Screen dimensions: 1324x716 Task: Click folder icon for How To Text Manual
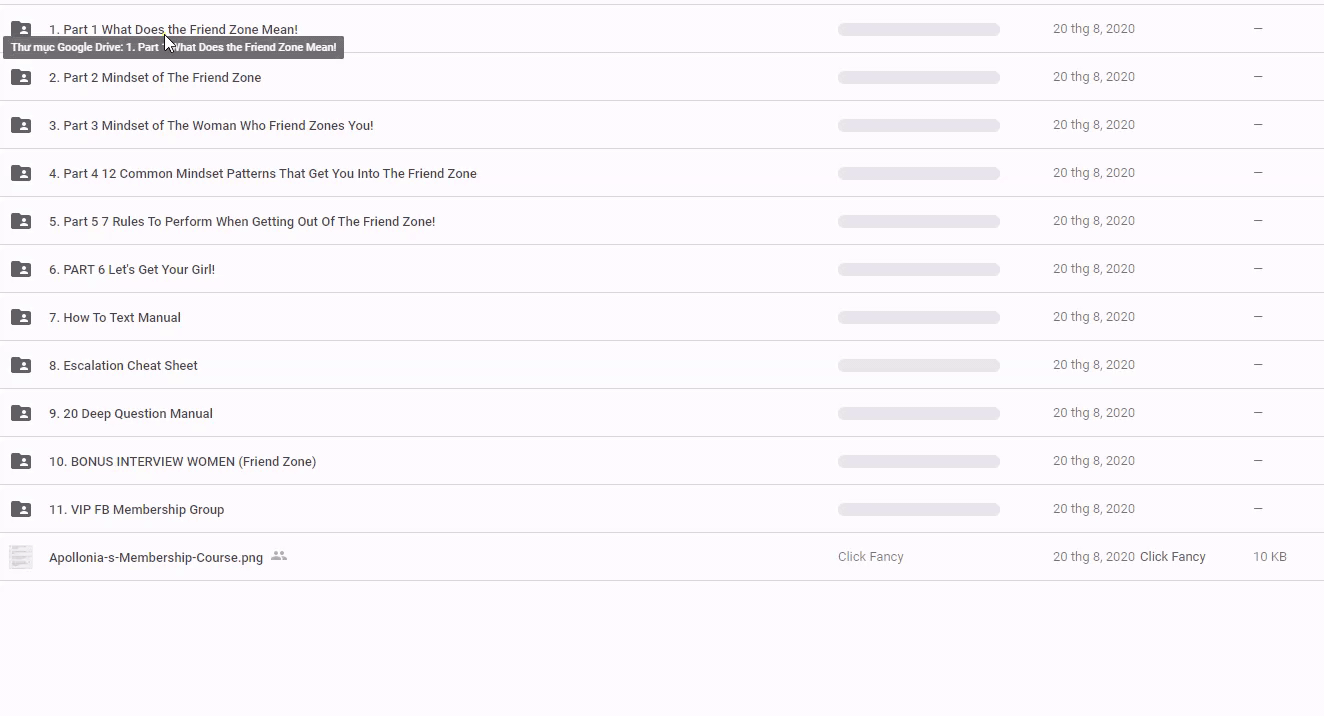(21, 317)
